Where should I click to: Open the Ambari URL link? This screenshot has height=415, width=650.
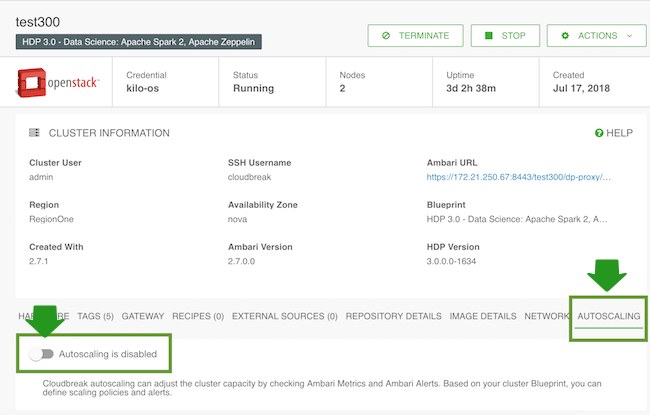518,176
